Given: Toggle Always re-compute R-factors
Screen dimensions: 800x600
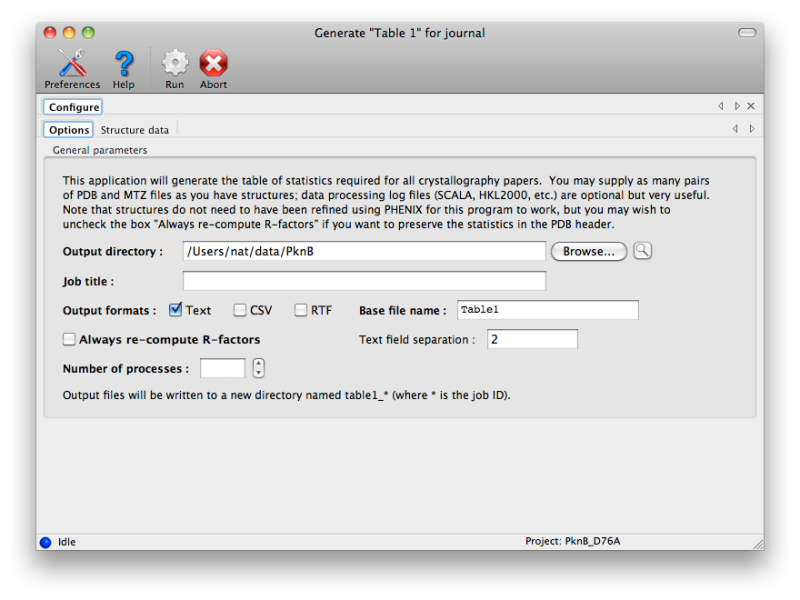Looking at the screenshot, I should (x=69, y=339).
